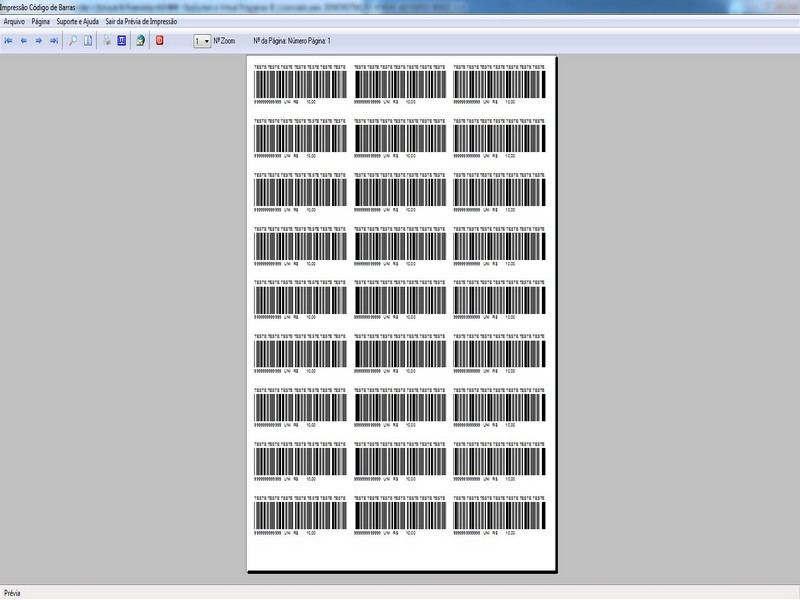Go to the next page arrow
Viewport: 800px width, 600px height.
39,41
